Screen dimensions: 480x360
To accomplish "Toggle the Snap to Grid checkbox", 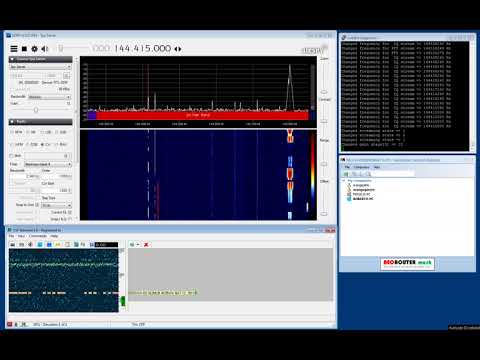I will [37, 205].
